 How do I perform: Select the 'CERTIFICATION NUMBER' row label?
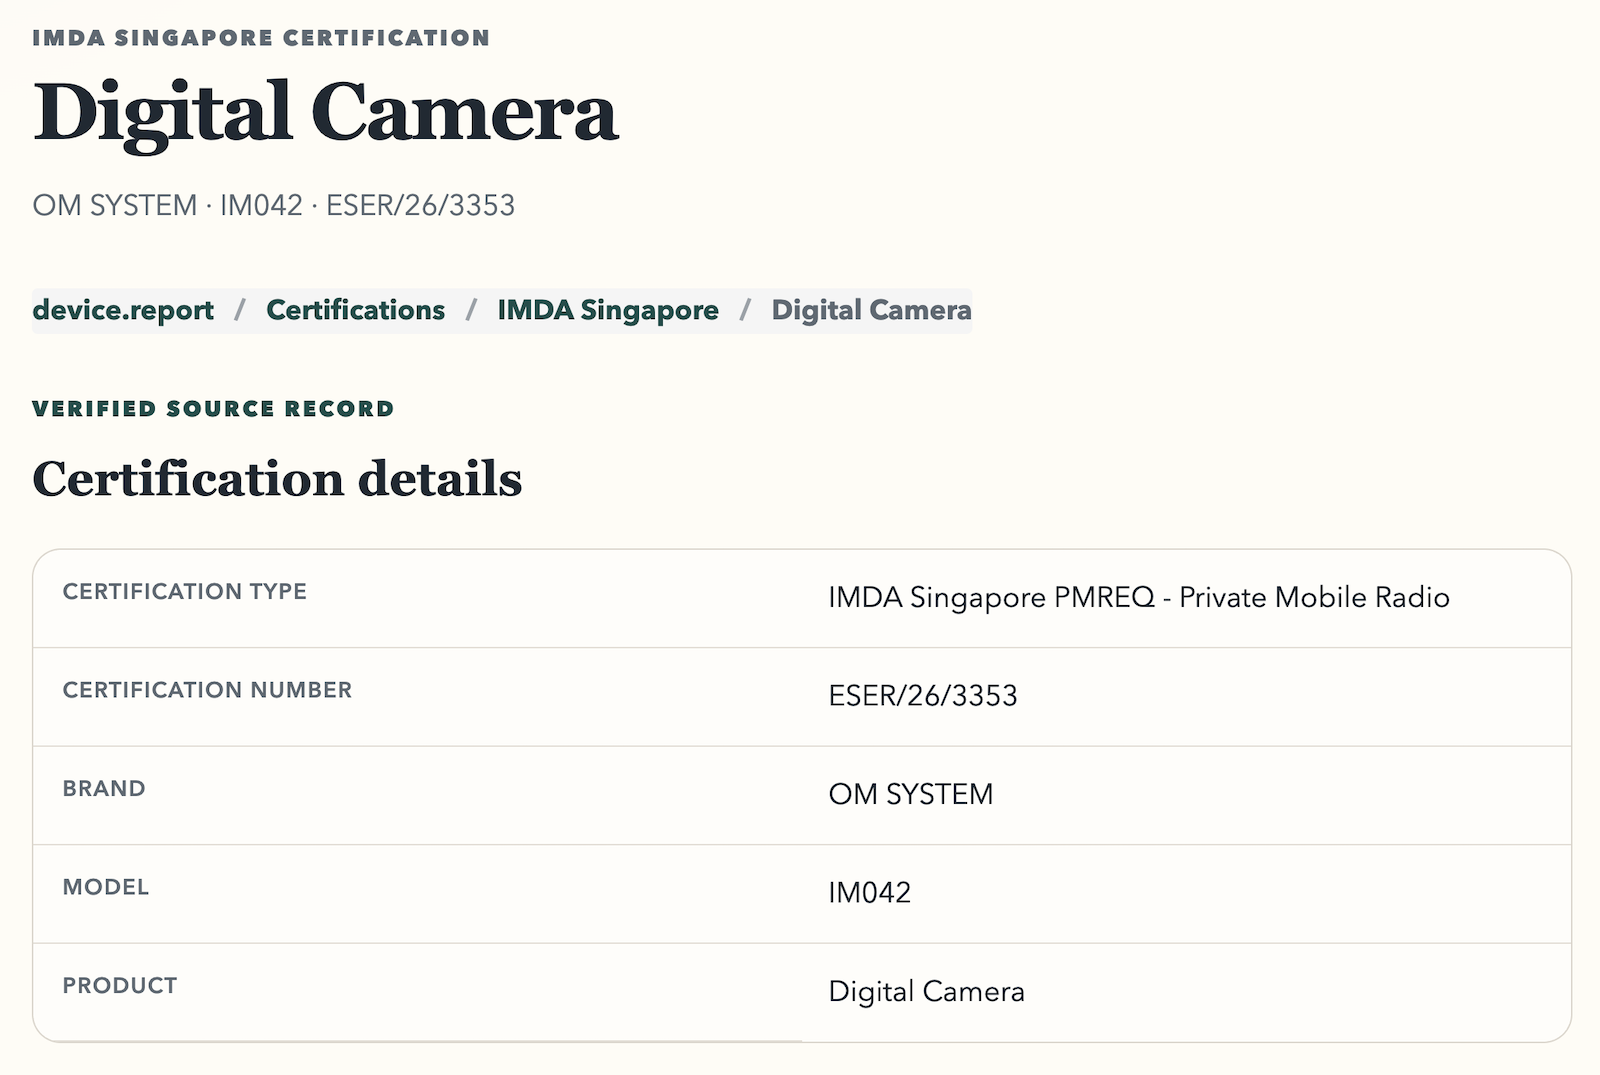[208, 690]
